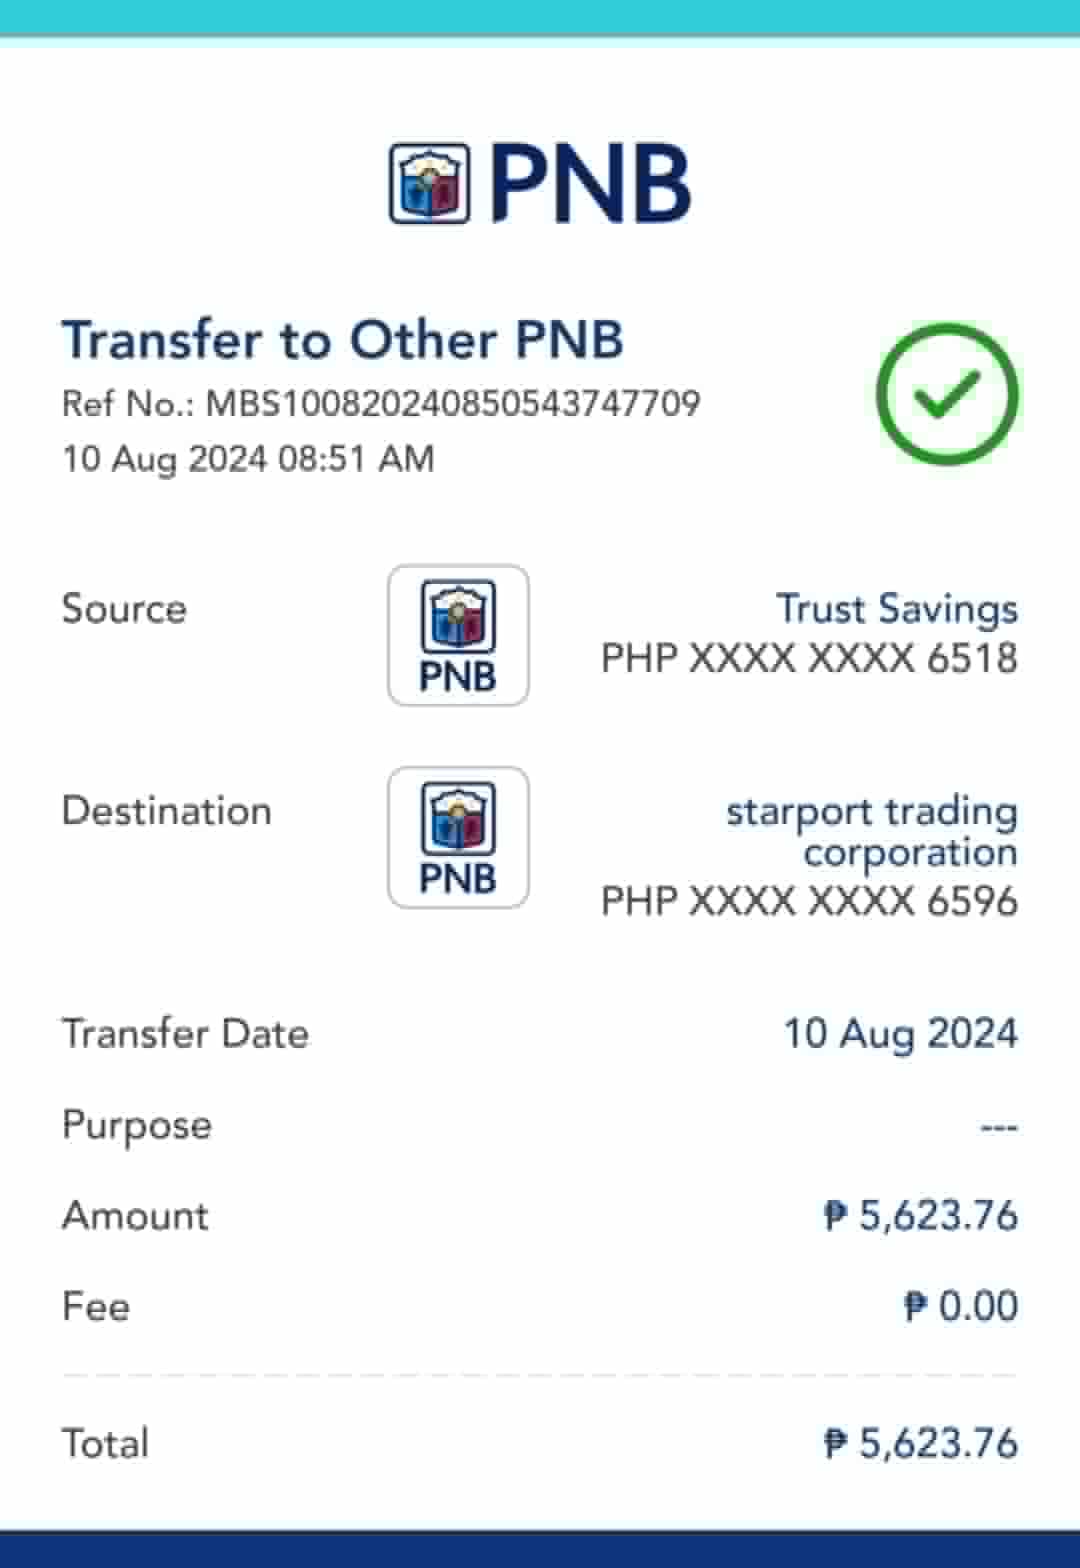Select the Amount value ₱ 5,623.76
The width and height of the screenshot is (1080, 1568).
920,1216
